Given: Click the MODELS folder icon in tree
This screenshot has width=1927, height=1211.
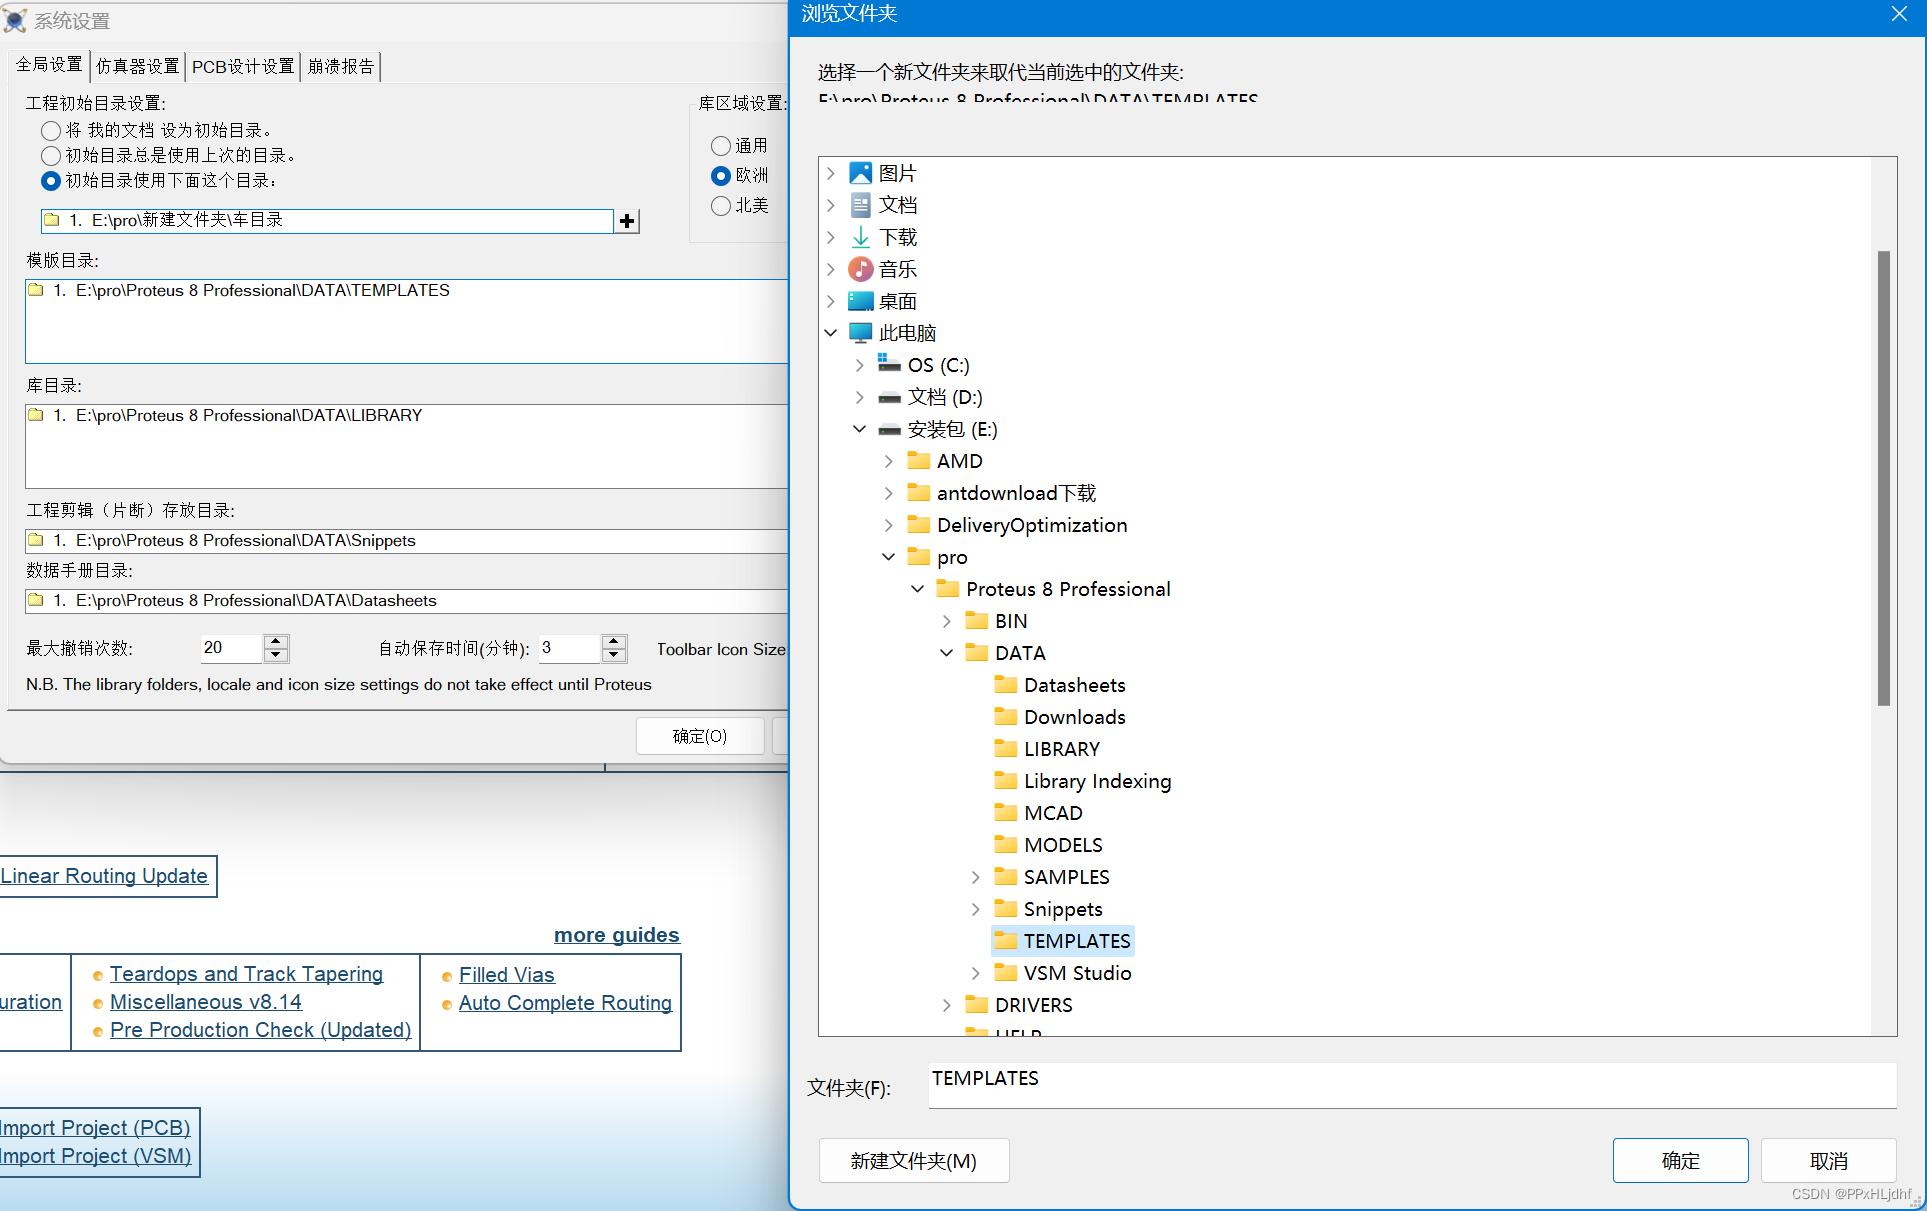Looking at the screenshot, I should [1005, 844].
